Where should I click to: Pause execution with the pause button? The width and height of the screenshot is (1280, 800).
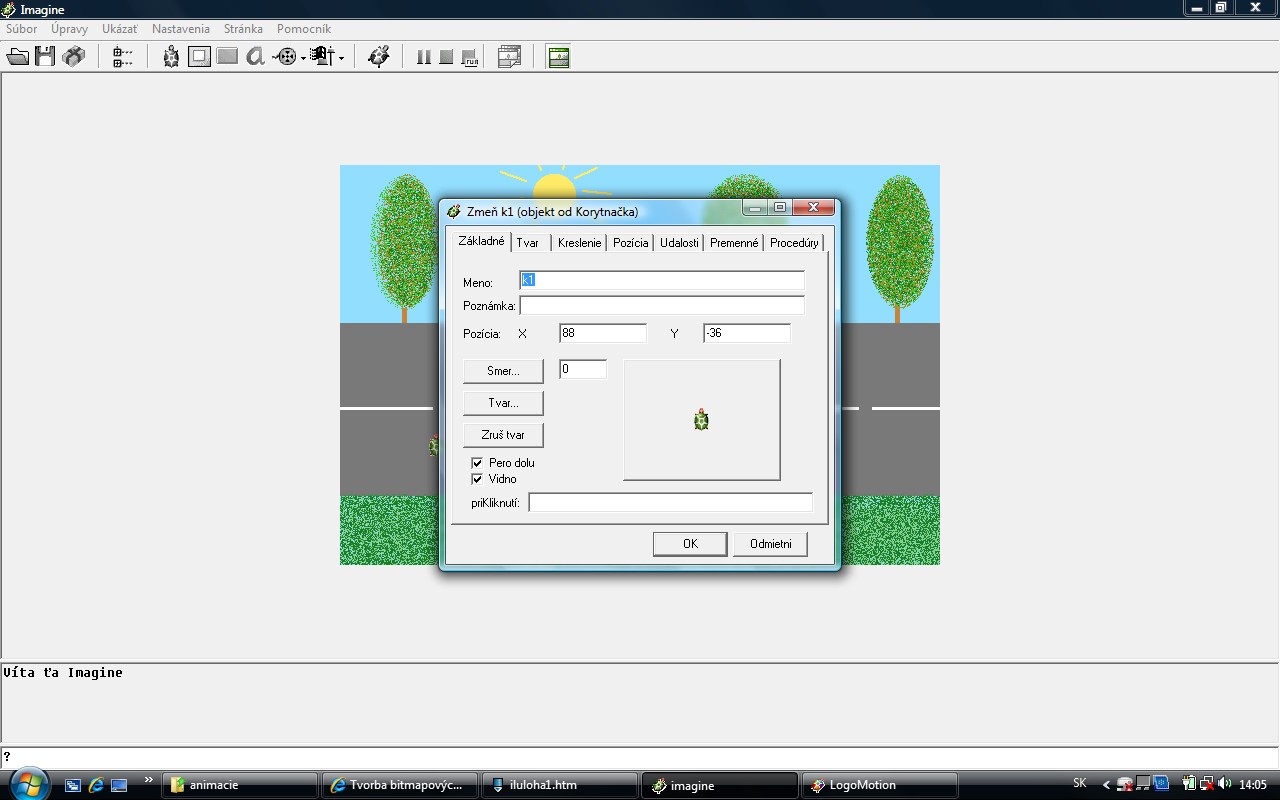click(424, 57)
